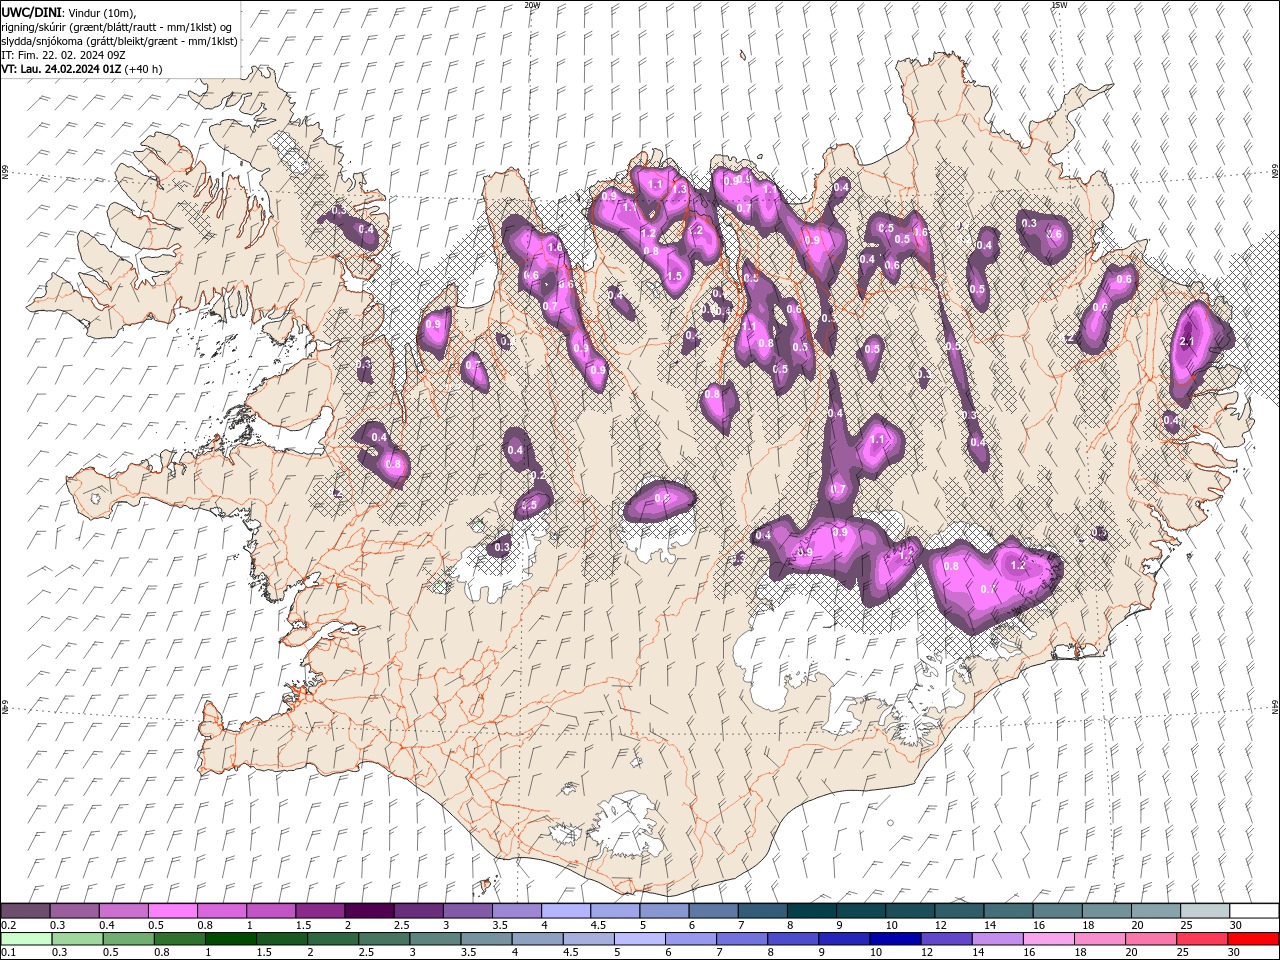Click the bright pink upper swatch starting at 0.5
The image size is (1280, 960).
point(173,911)
